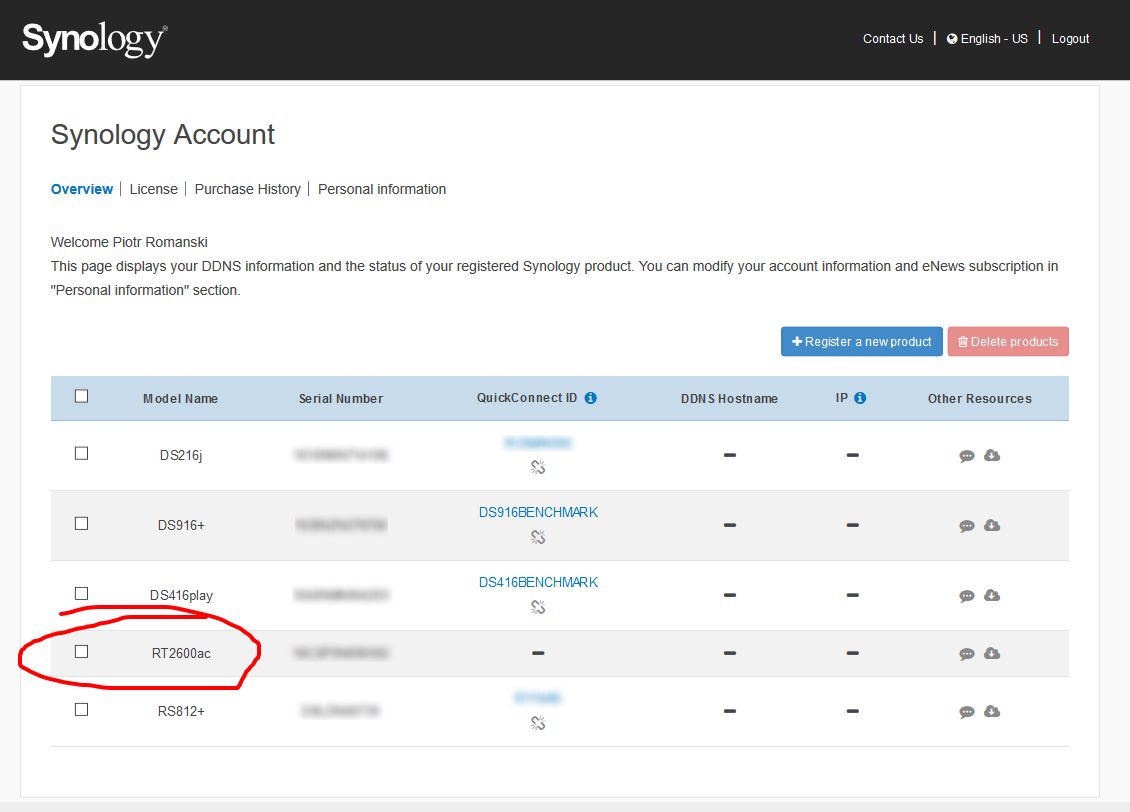
Task: Click the Logout link
Action: point(1070,39)
